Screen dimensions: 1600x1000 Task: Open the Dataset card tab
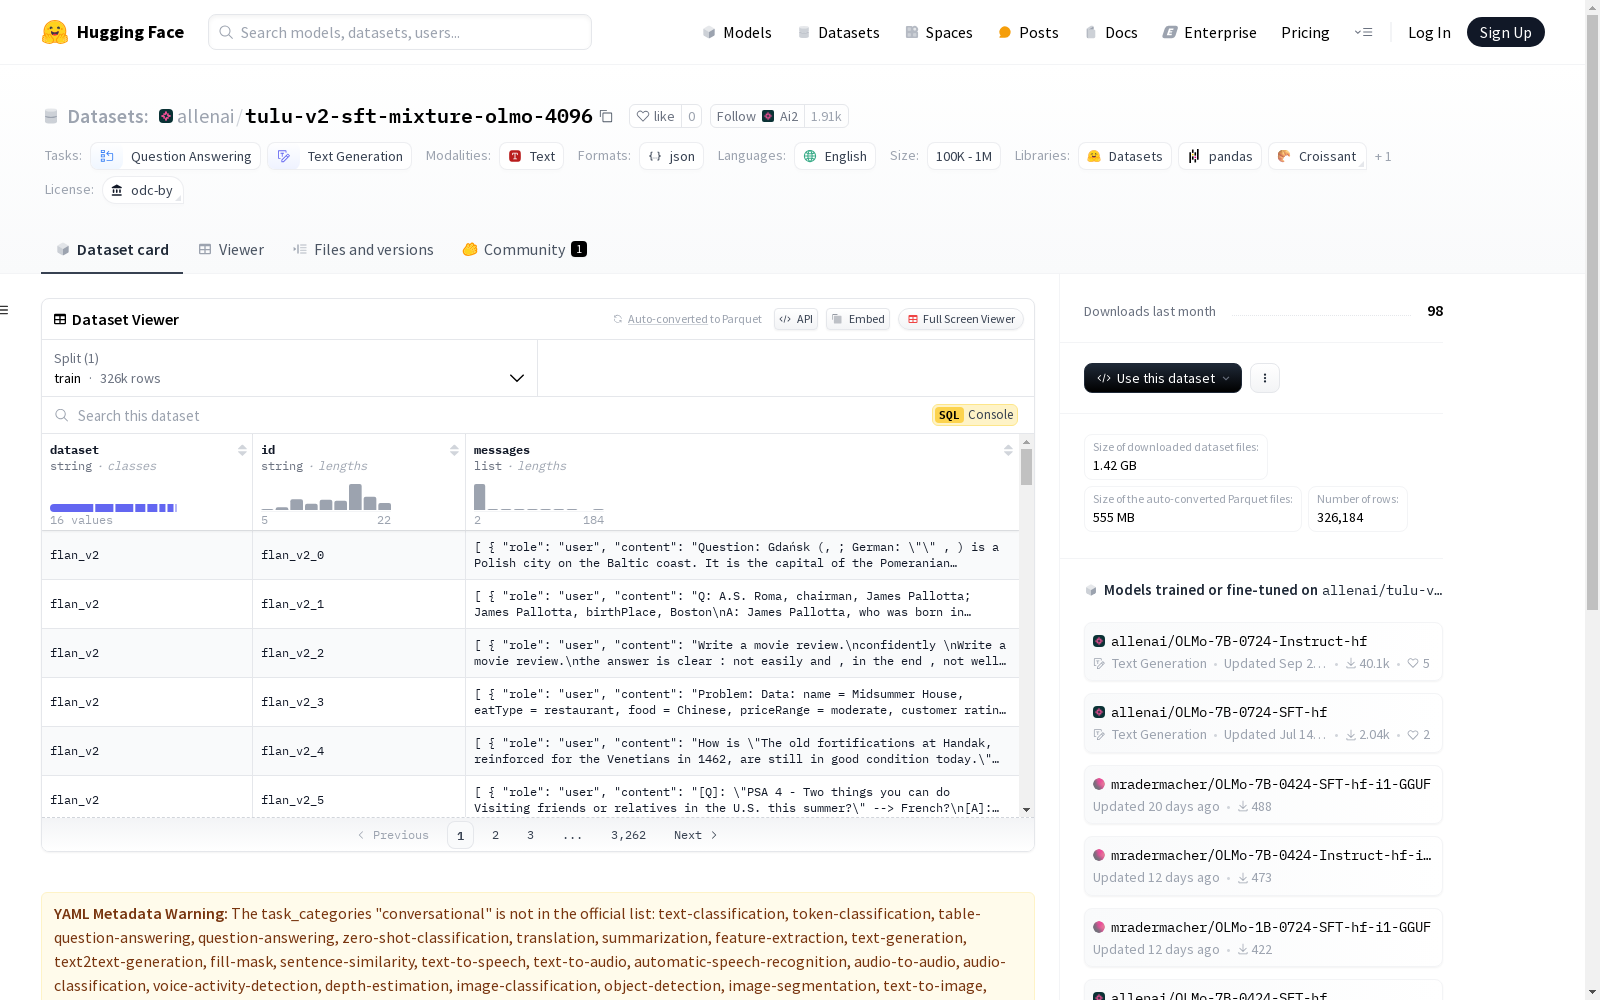pyautogui.click(x=112, y=250)
